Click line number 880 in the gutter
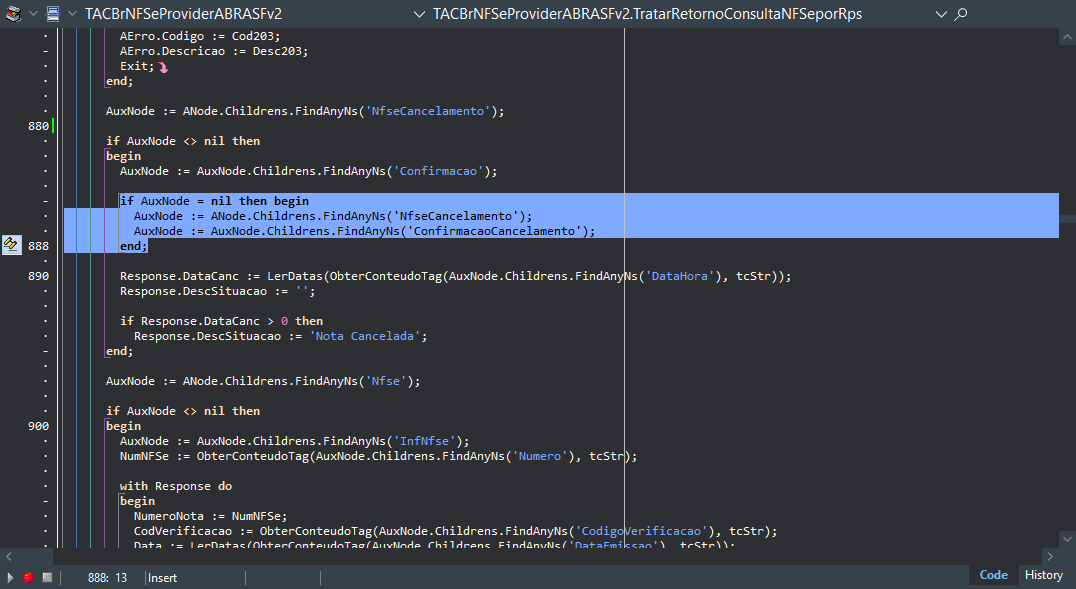Viewport: 1076px width, 589px height. point(38,126)
